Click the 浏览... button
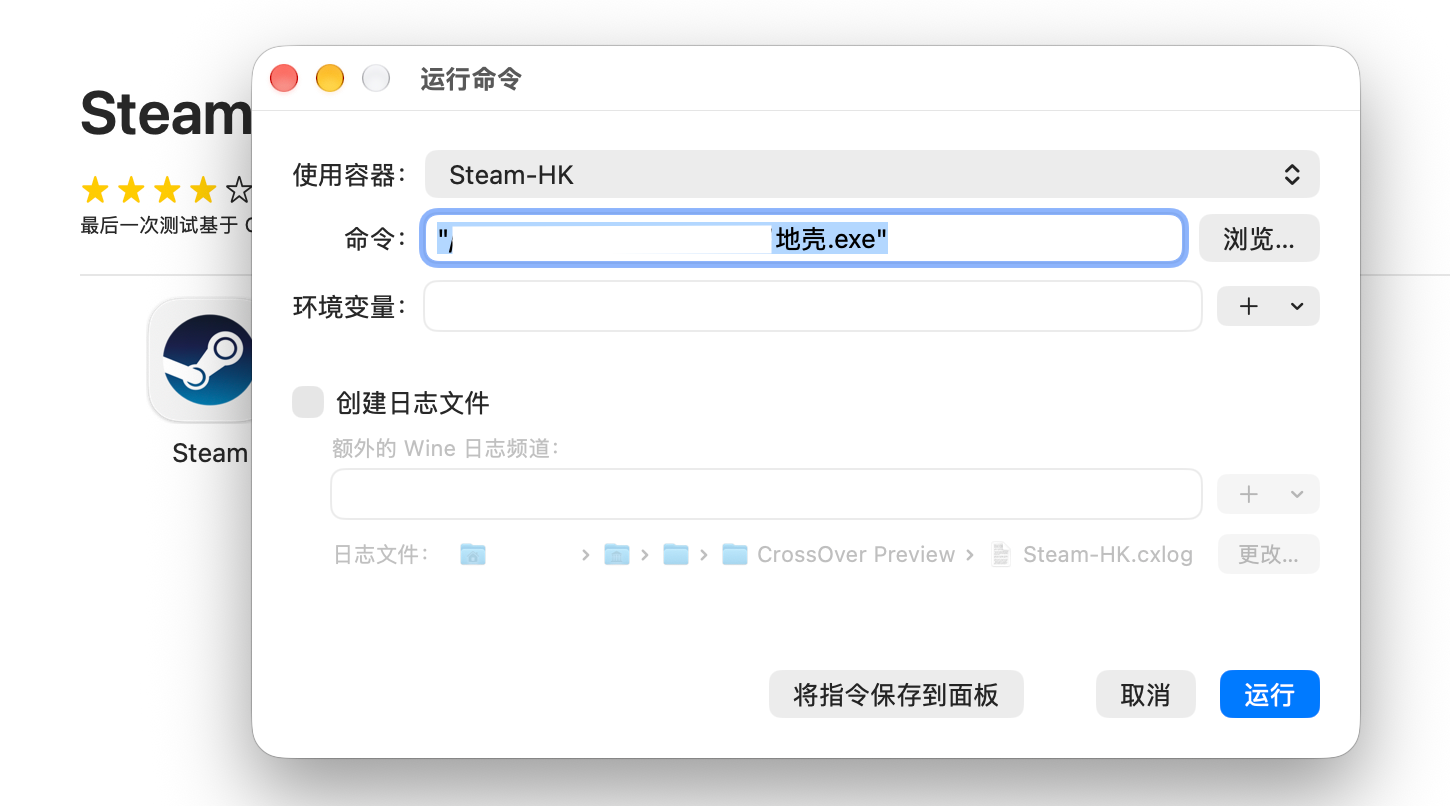The height and width of the screenshot is (806, 1450). [x=1259, y=239]
